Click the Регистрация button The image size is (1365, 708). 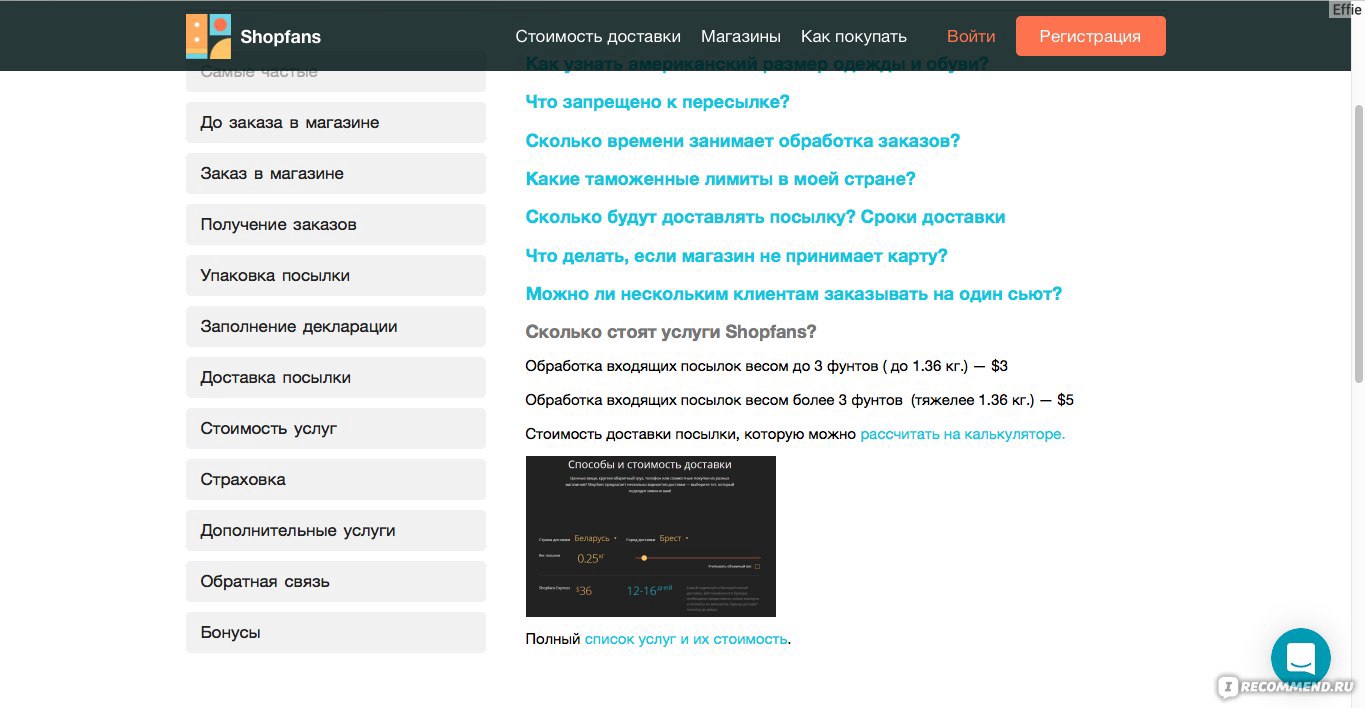tap(1090, 36)
